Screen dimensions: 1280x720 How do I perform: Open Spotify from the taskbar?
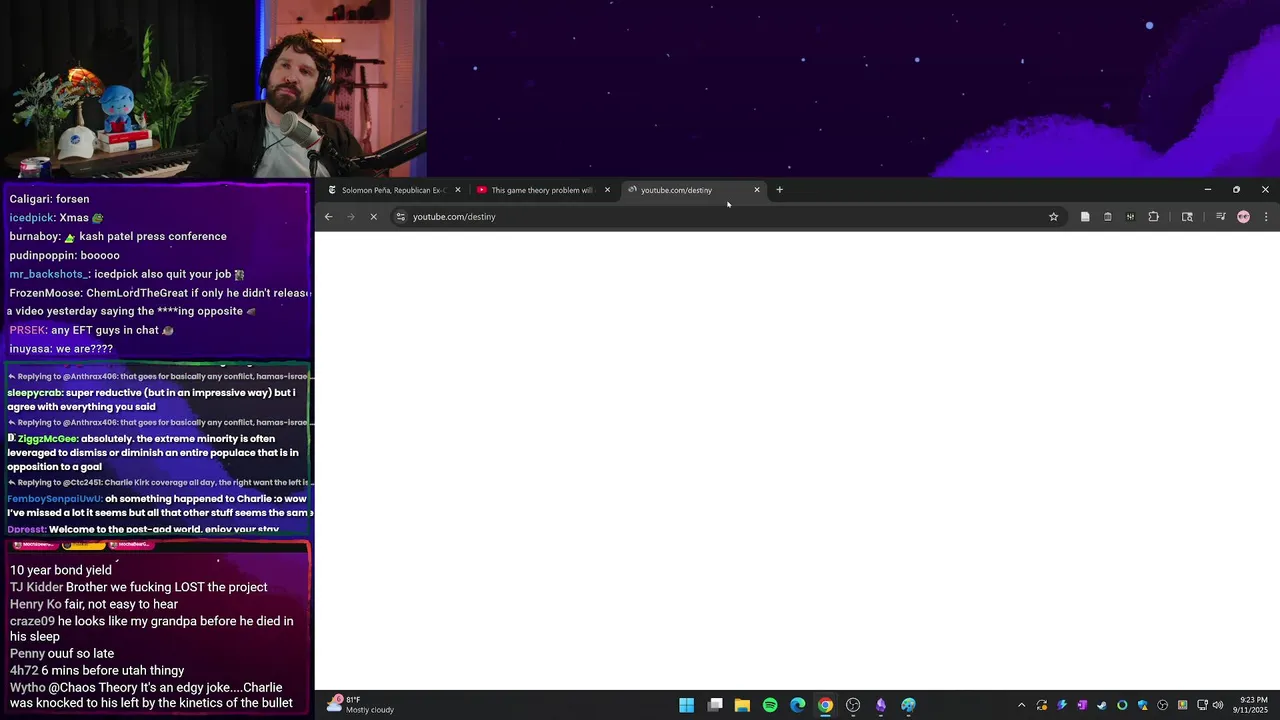point(770,705)
